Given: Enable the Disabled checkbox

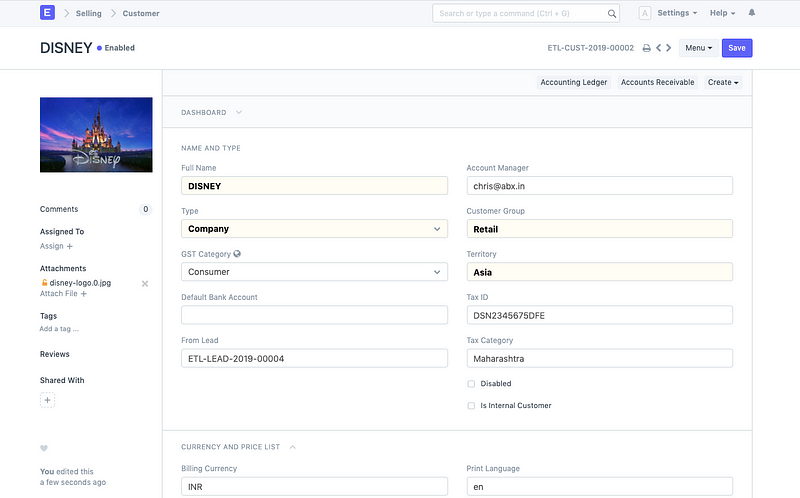Looking at the screenshot, I should (471, 384).
